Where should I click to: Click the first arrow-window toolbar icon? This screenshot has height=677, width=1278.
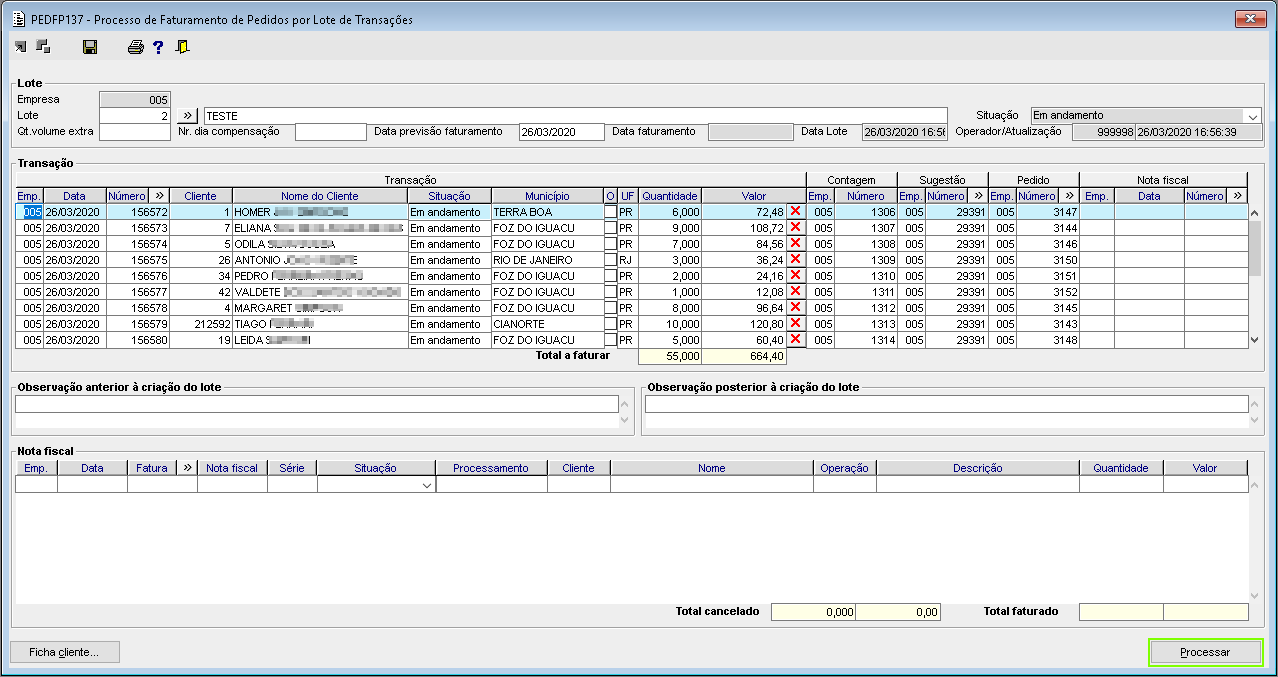[x=21, y=46]
